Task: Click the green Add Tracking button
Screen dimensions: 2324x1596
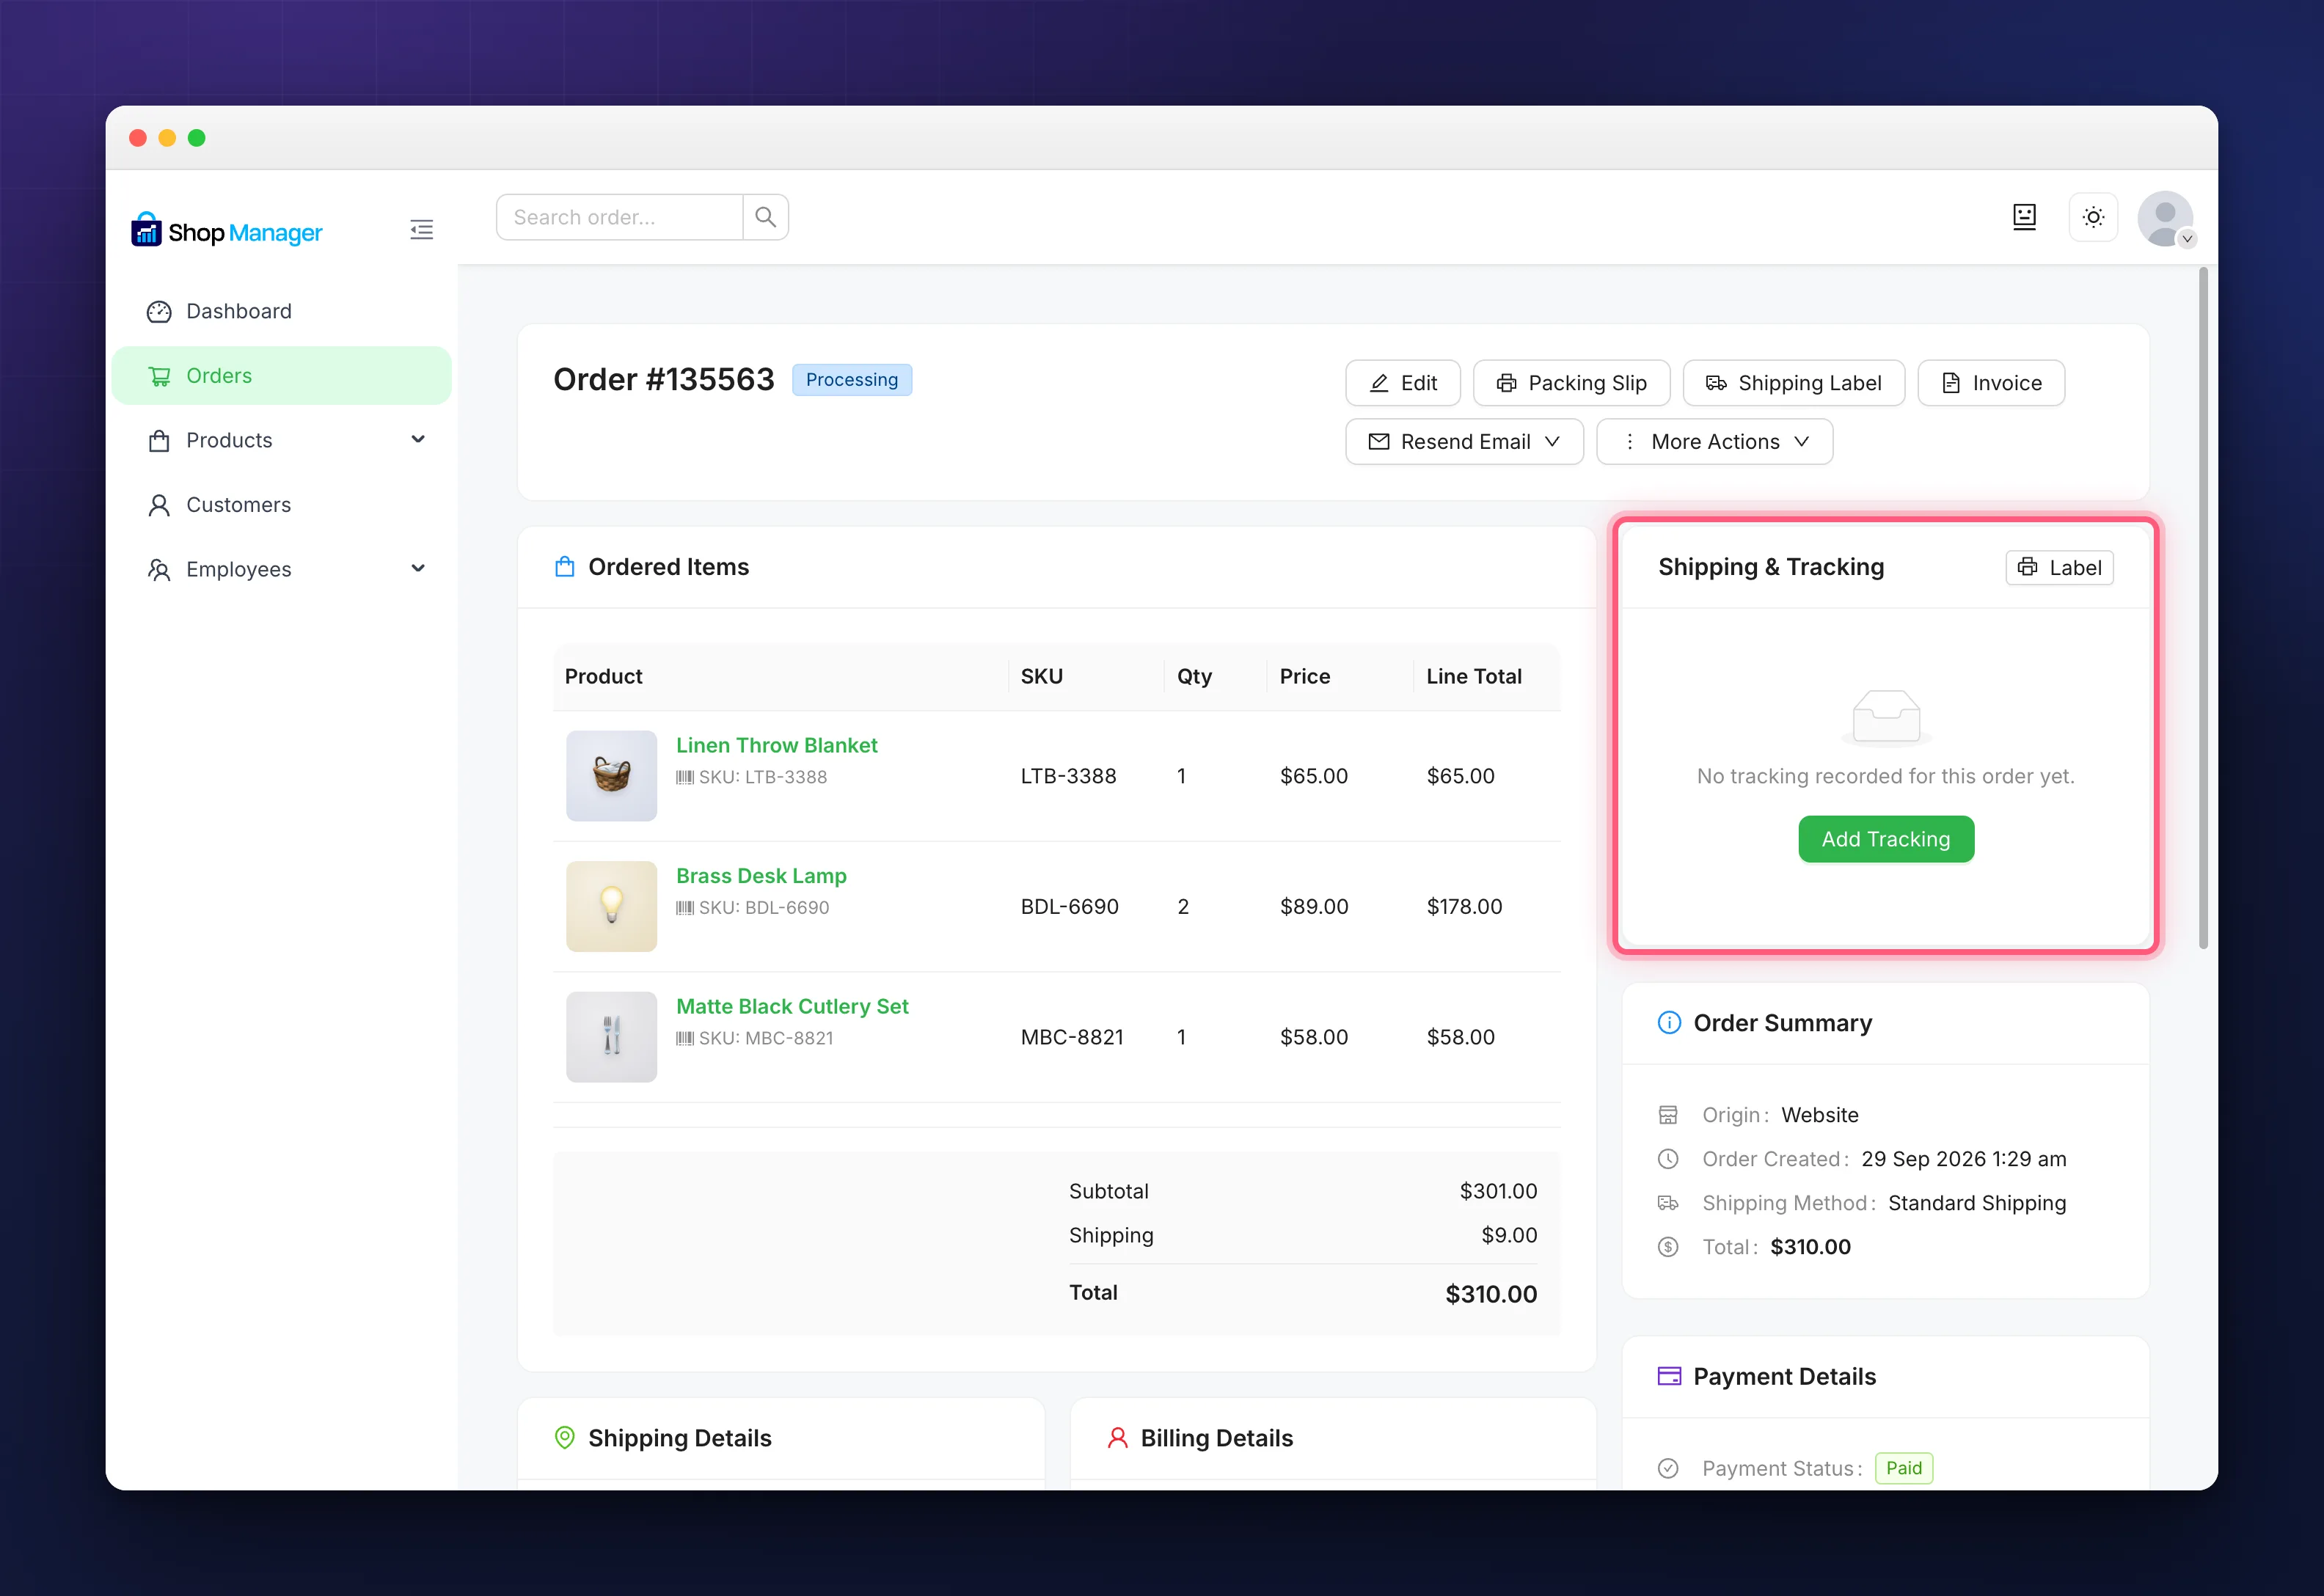Action: coord(1885,839)
